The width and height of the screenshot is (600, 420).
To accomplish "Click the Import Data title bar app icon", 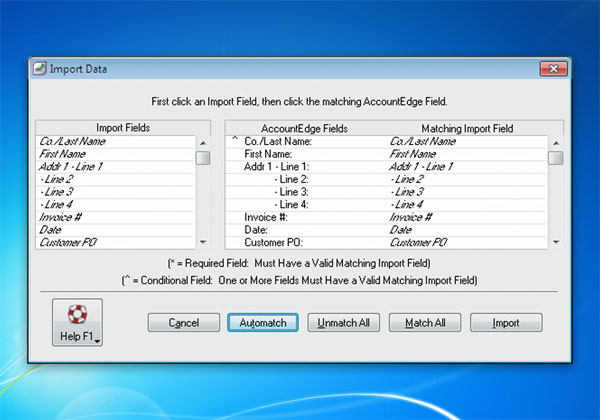I will point(39,68).
